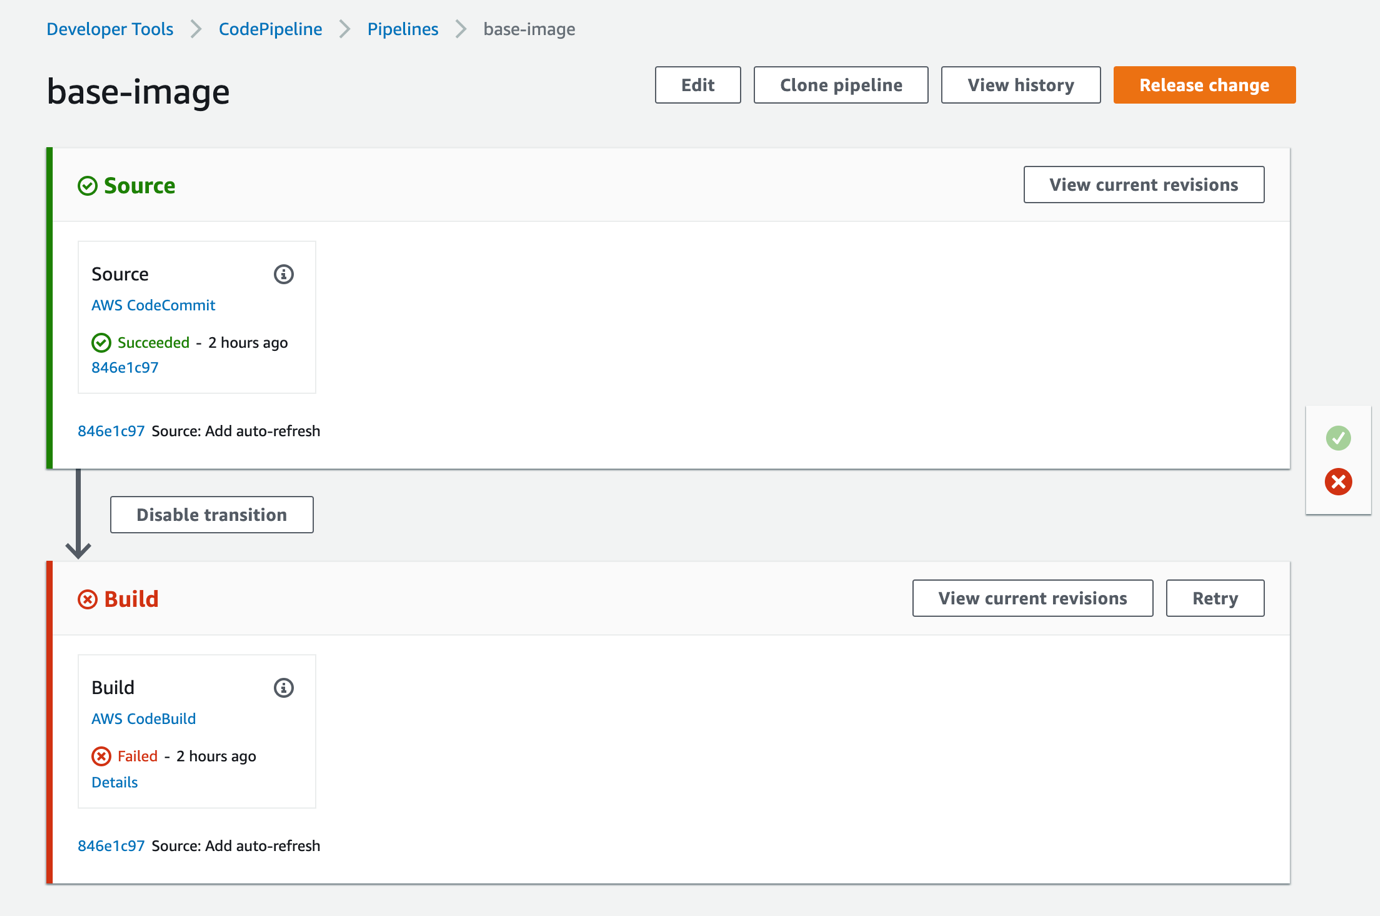Screen dimensions: 1380x916
Task: Click Failed status X icon
Action: tap(101, 756)
